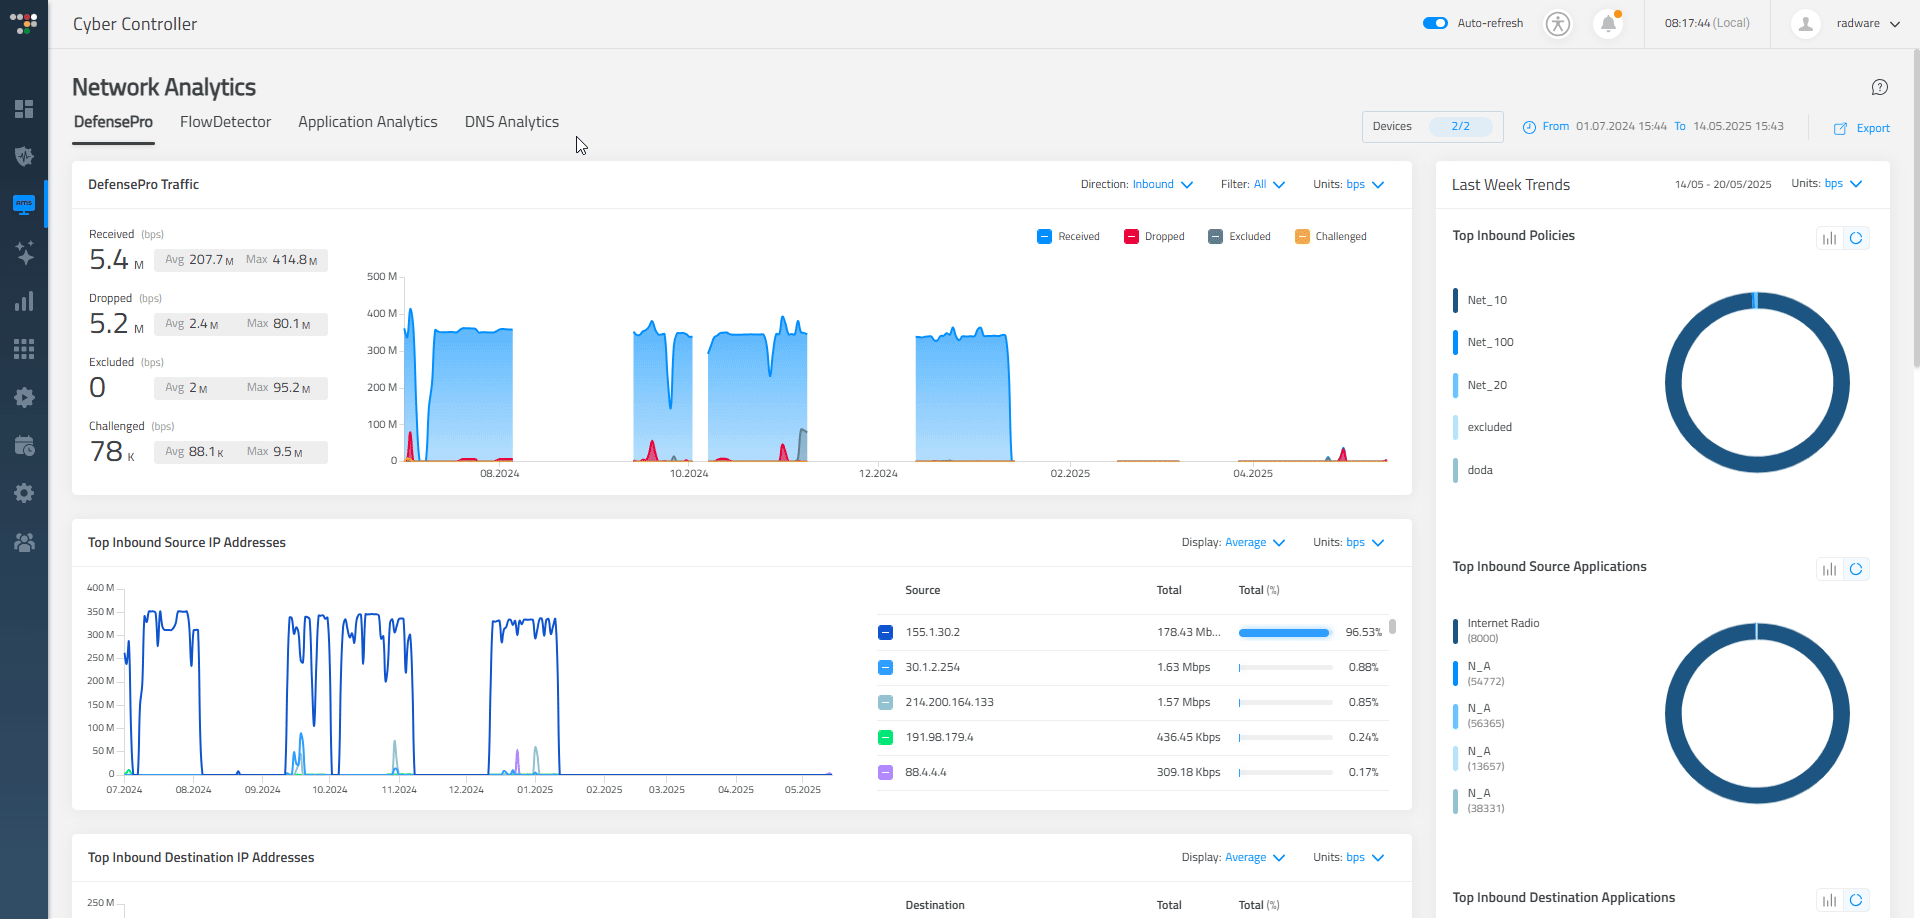1920x919 pixels.
Task: Click the To end date 14.05.2025 15:43
Action: (1738, 126)
